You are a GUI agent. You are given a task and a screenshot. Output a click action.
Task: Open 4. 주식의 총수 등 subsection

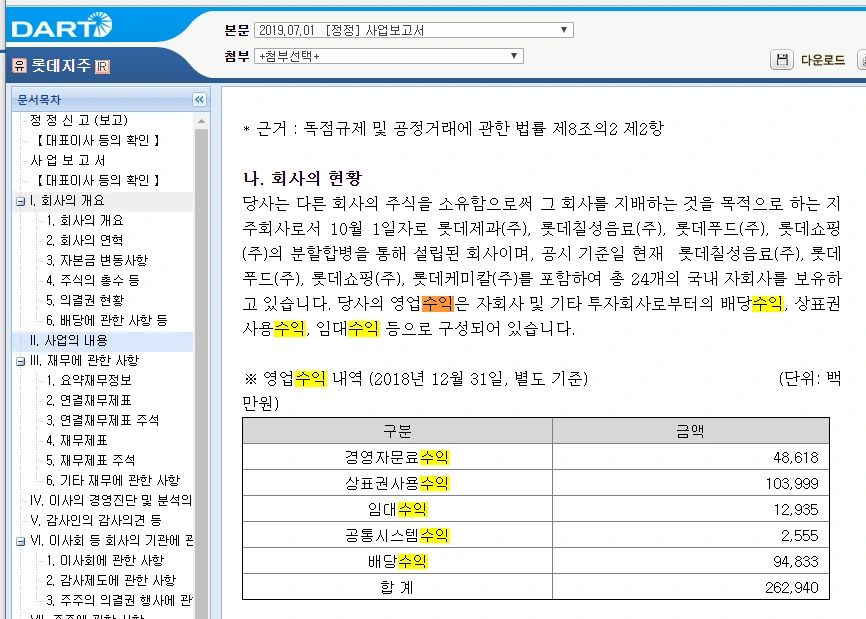[93, 281]
